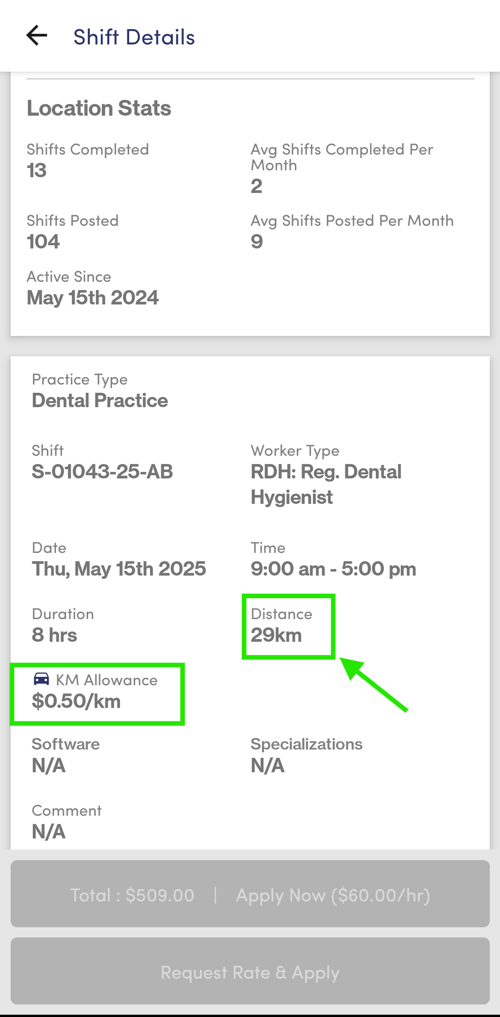Tap the back arrow icon
Image resolution: width=500 pixels, height=1017 pixels.
[x=37, y=36]
